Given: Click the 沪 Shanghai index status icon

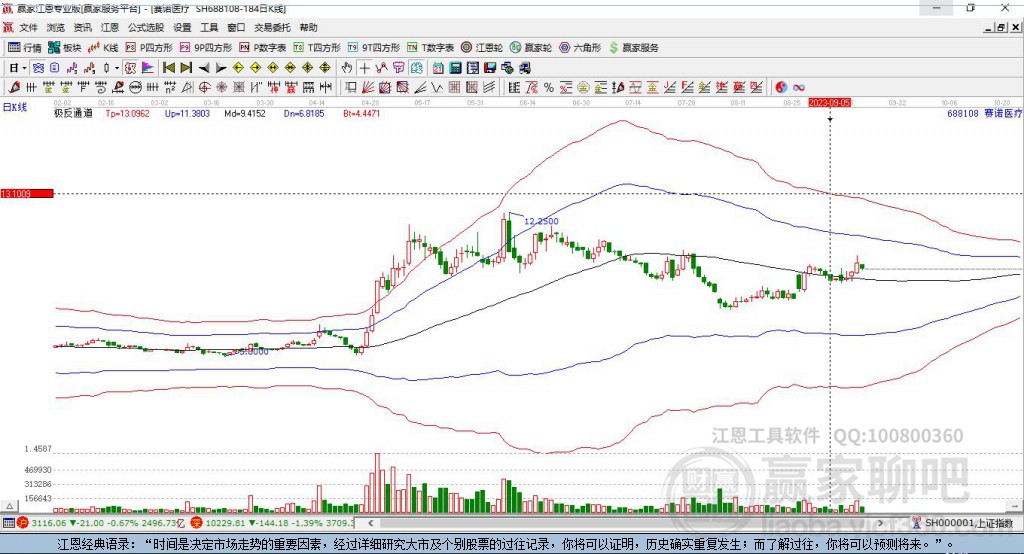Looking at the screenshot, I should click(x=24, y=523).
